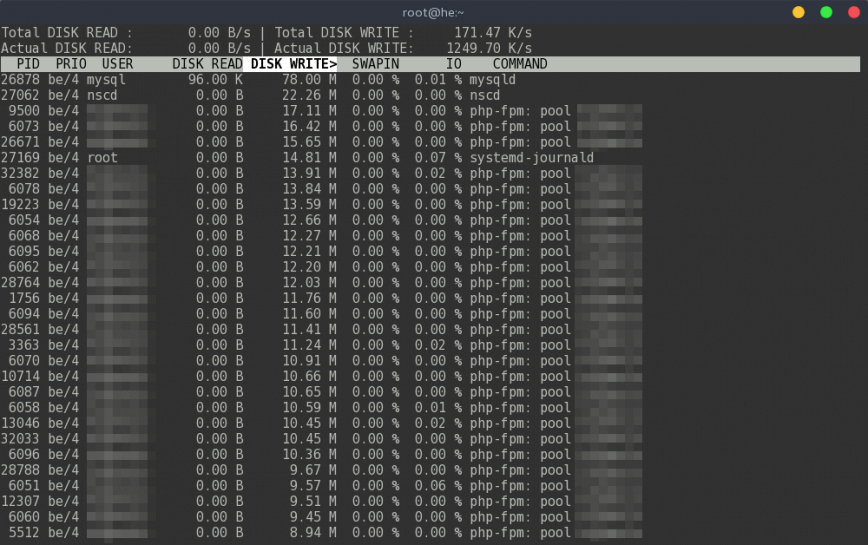This screenshot has width=868, height=545.
Task: Click the yellow minimize window button
Action: 798,12
